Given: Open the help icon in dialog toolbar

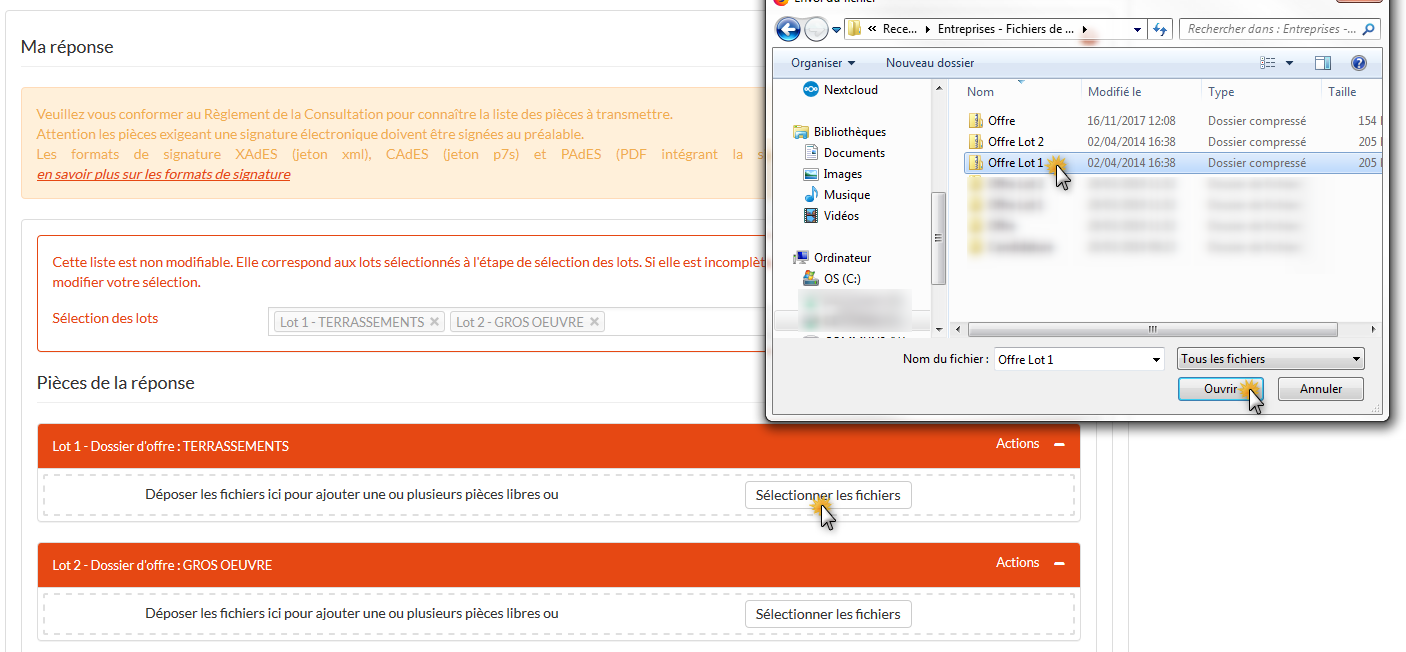Looking at the screenshot, I should (1358, 63).
